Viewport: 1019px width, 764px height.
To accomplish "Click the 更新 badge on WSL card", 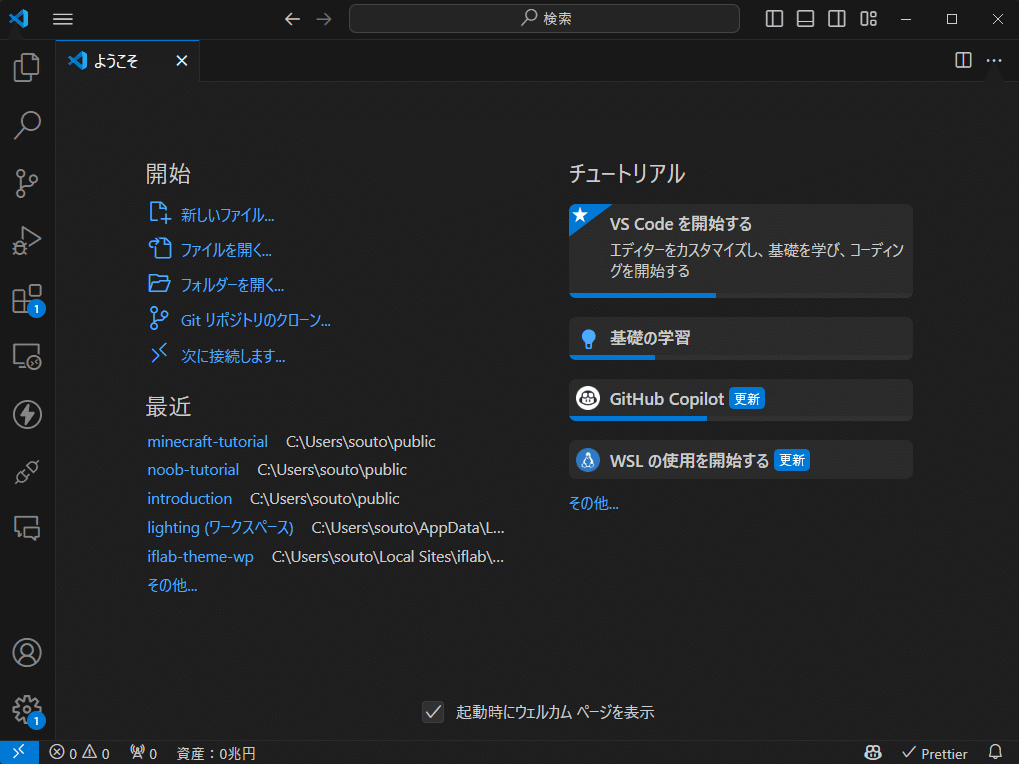I will 792,460.
